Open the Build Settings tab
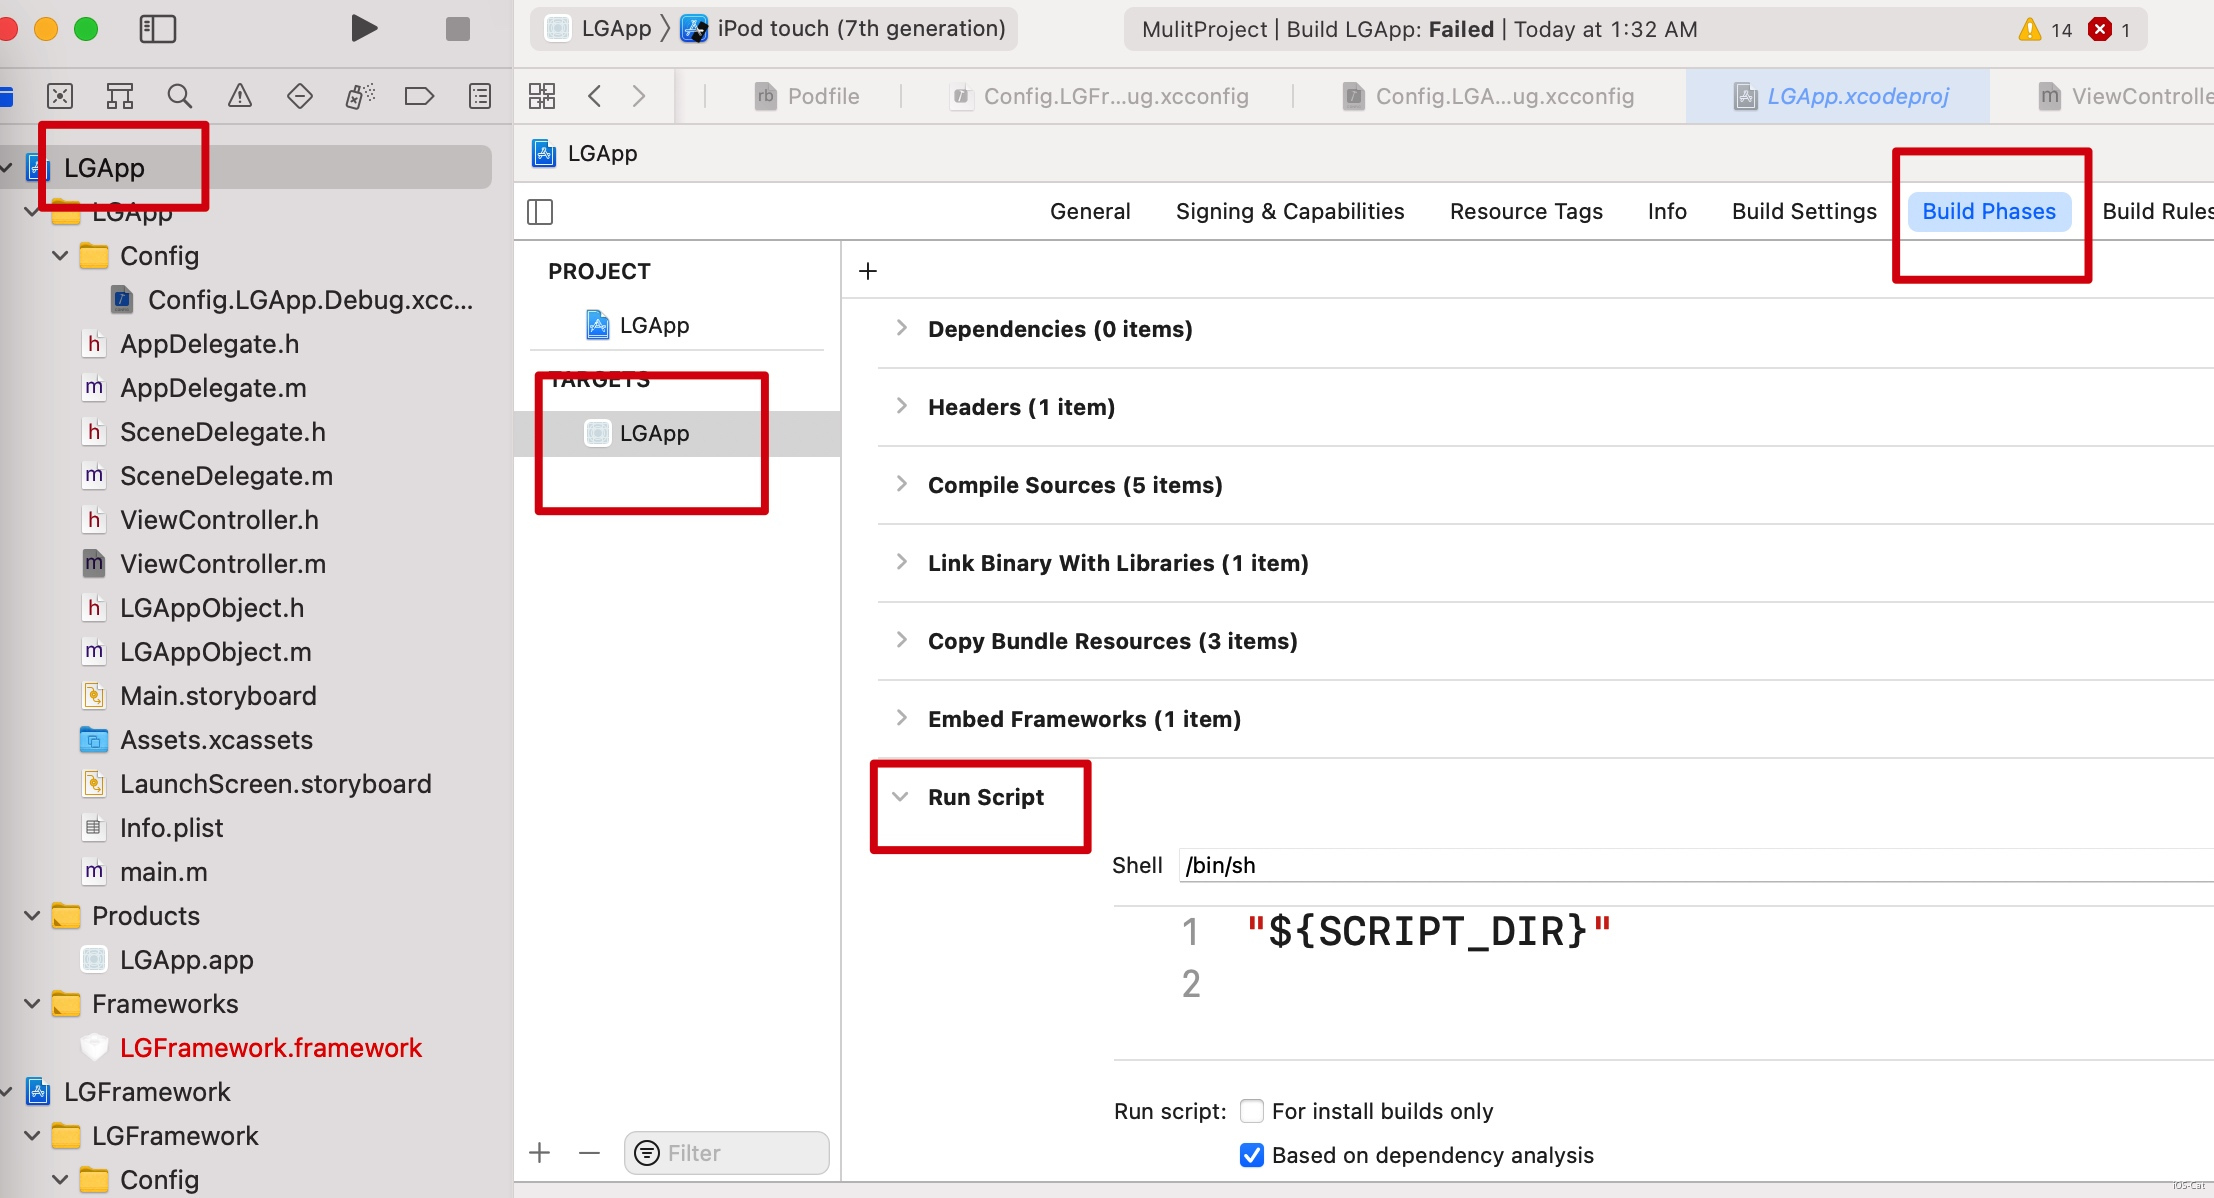Image resolution: width=2214 pixels, height=1198 pixels. [x=1804, y=211]
